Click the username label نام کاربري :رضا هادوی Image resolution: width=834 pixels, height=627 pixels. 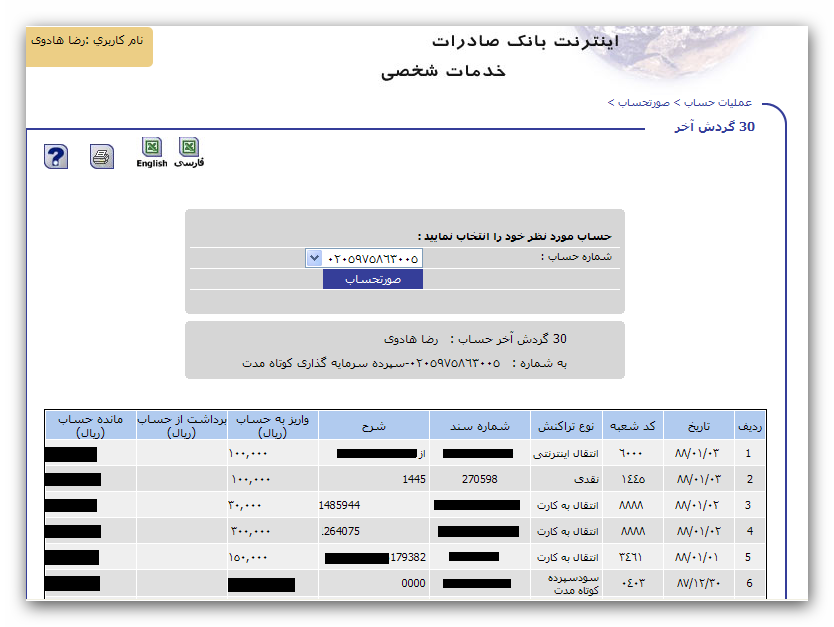click(87, 40)
